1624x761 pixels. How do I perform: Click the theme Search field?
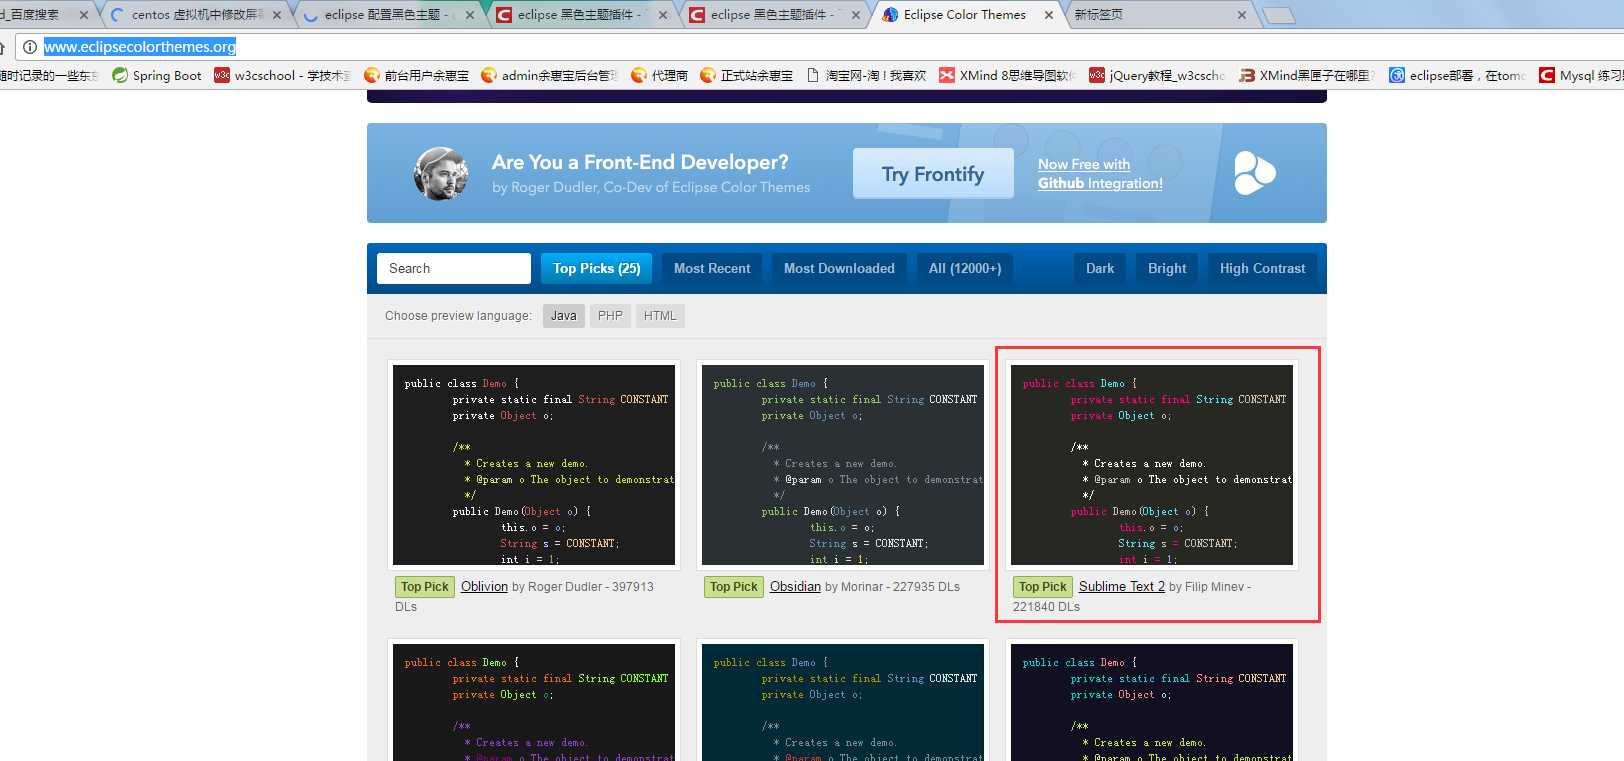click(x=454, y=268)
